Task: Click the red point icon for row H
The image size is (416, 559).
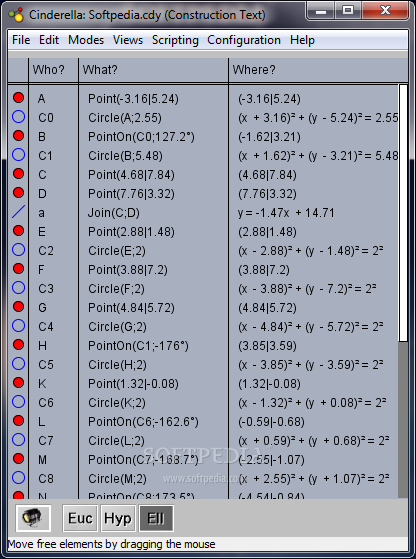Action: [19, 345]
